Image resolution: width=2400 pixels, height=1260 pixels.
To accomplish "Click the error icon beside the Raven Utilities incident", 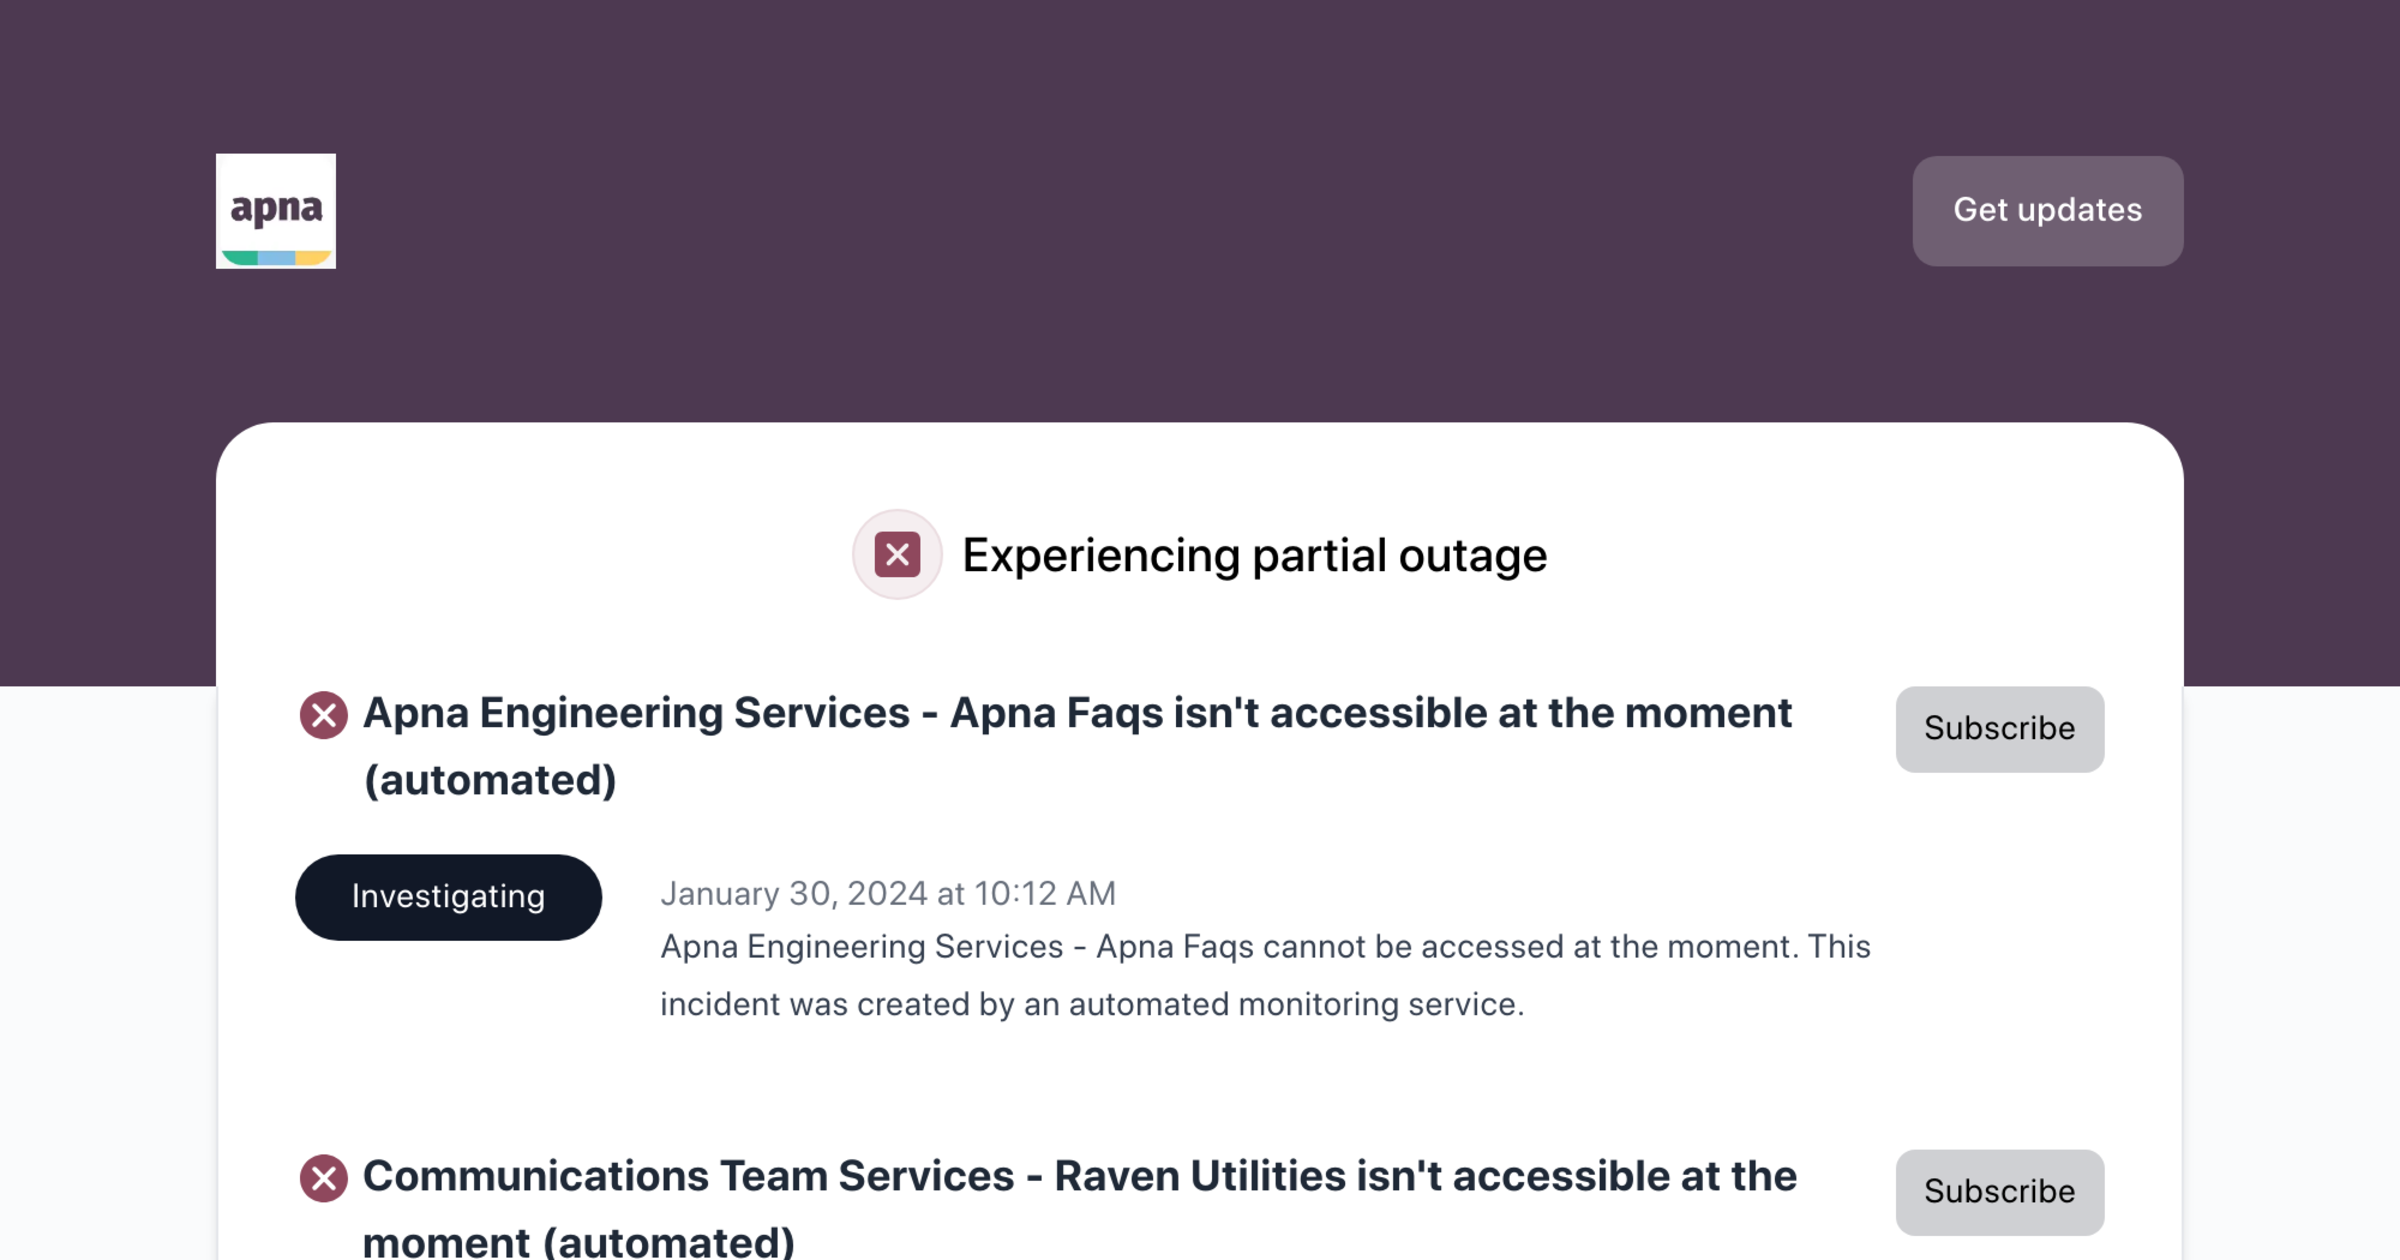I will pyautogui.click(x=323, y=1178).
